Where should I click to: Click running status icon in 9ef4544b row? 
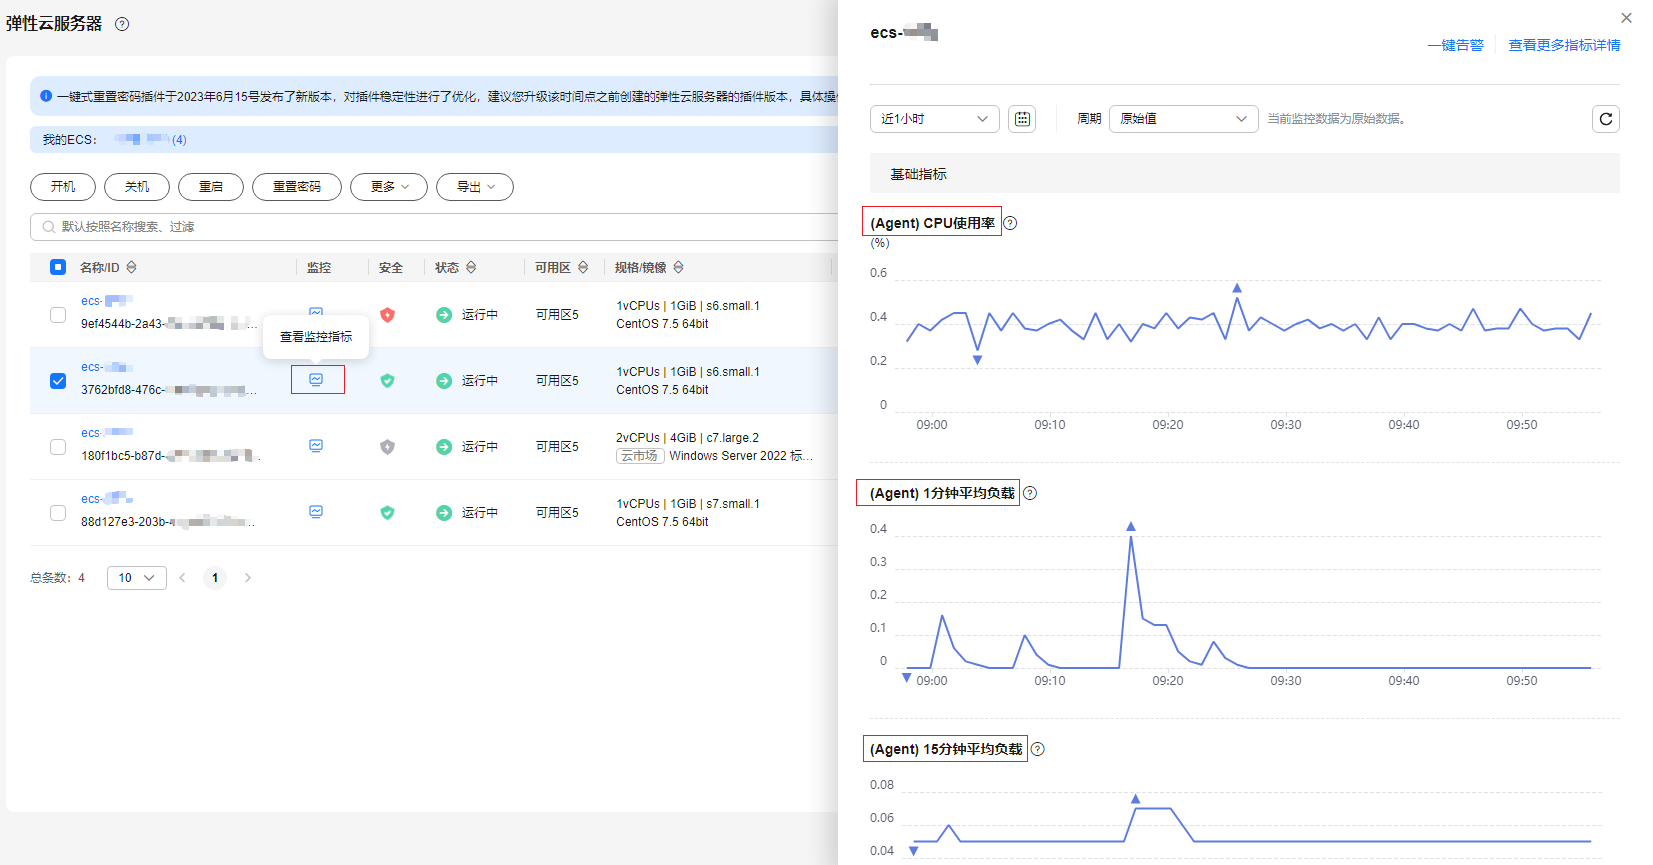444,315
